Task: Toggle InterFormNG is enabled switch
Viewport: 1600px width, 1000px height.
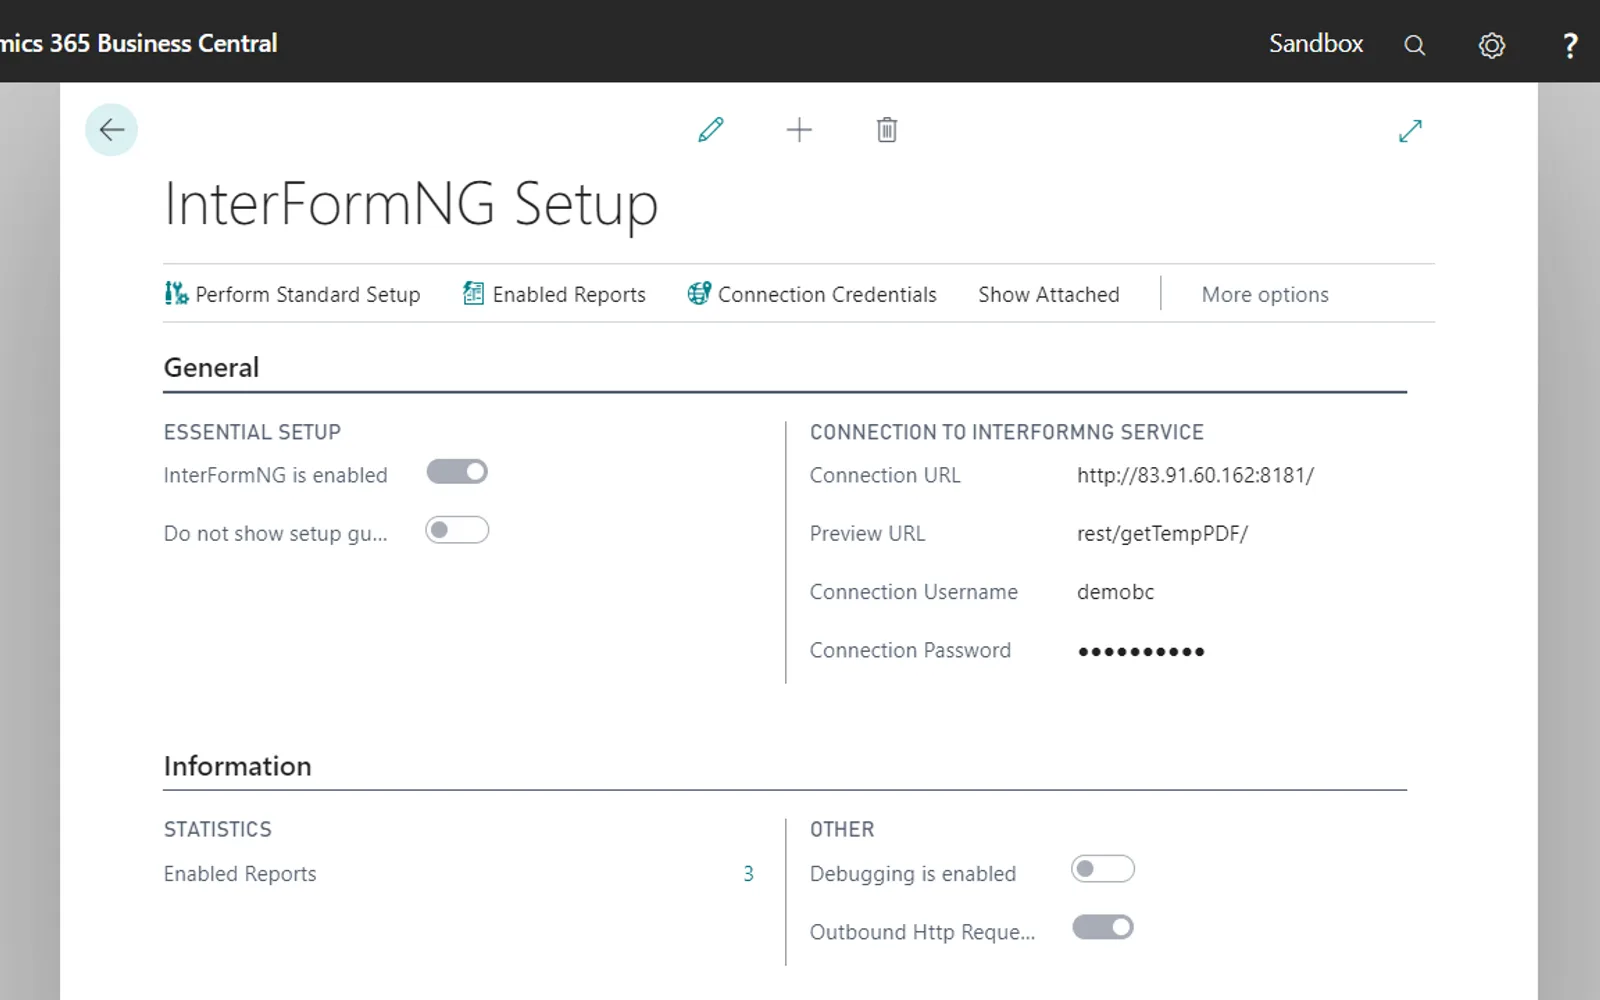Action: [457, 472]
